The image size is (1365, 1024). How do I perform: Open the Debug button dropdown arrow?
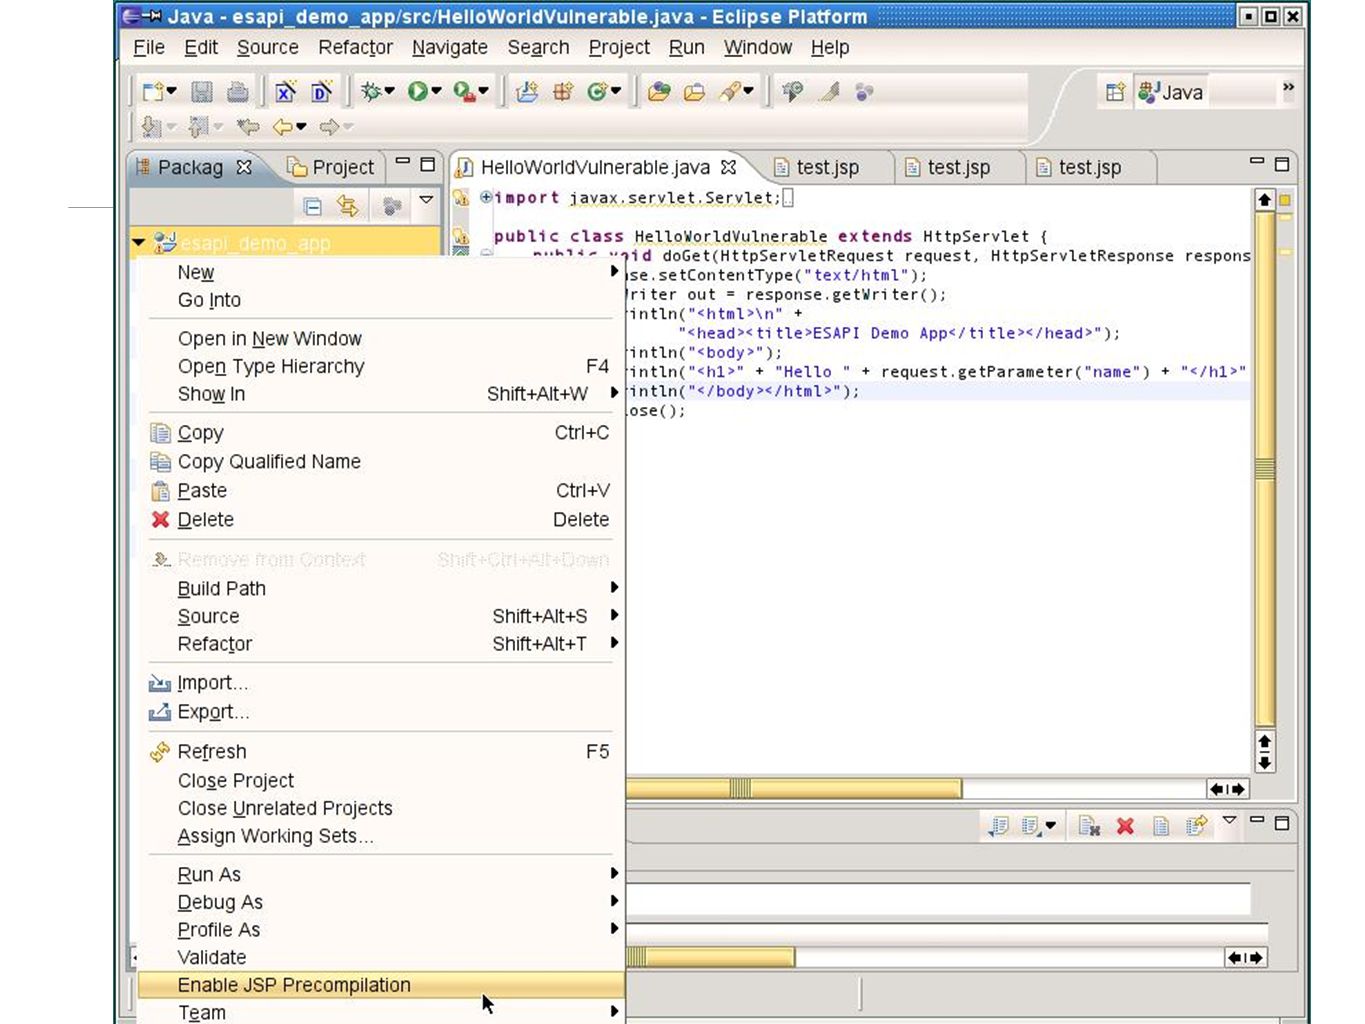point(389,92)
